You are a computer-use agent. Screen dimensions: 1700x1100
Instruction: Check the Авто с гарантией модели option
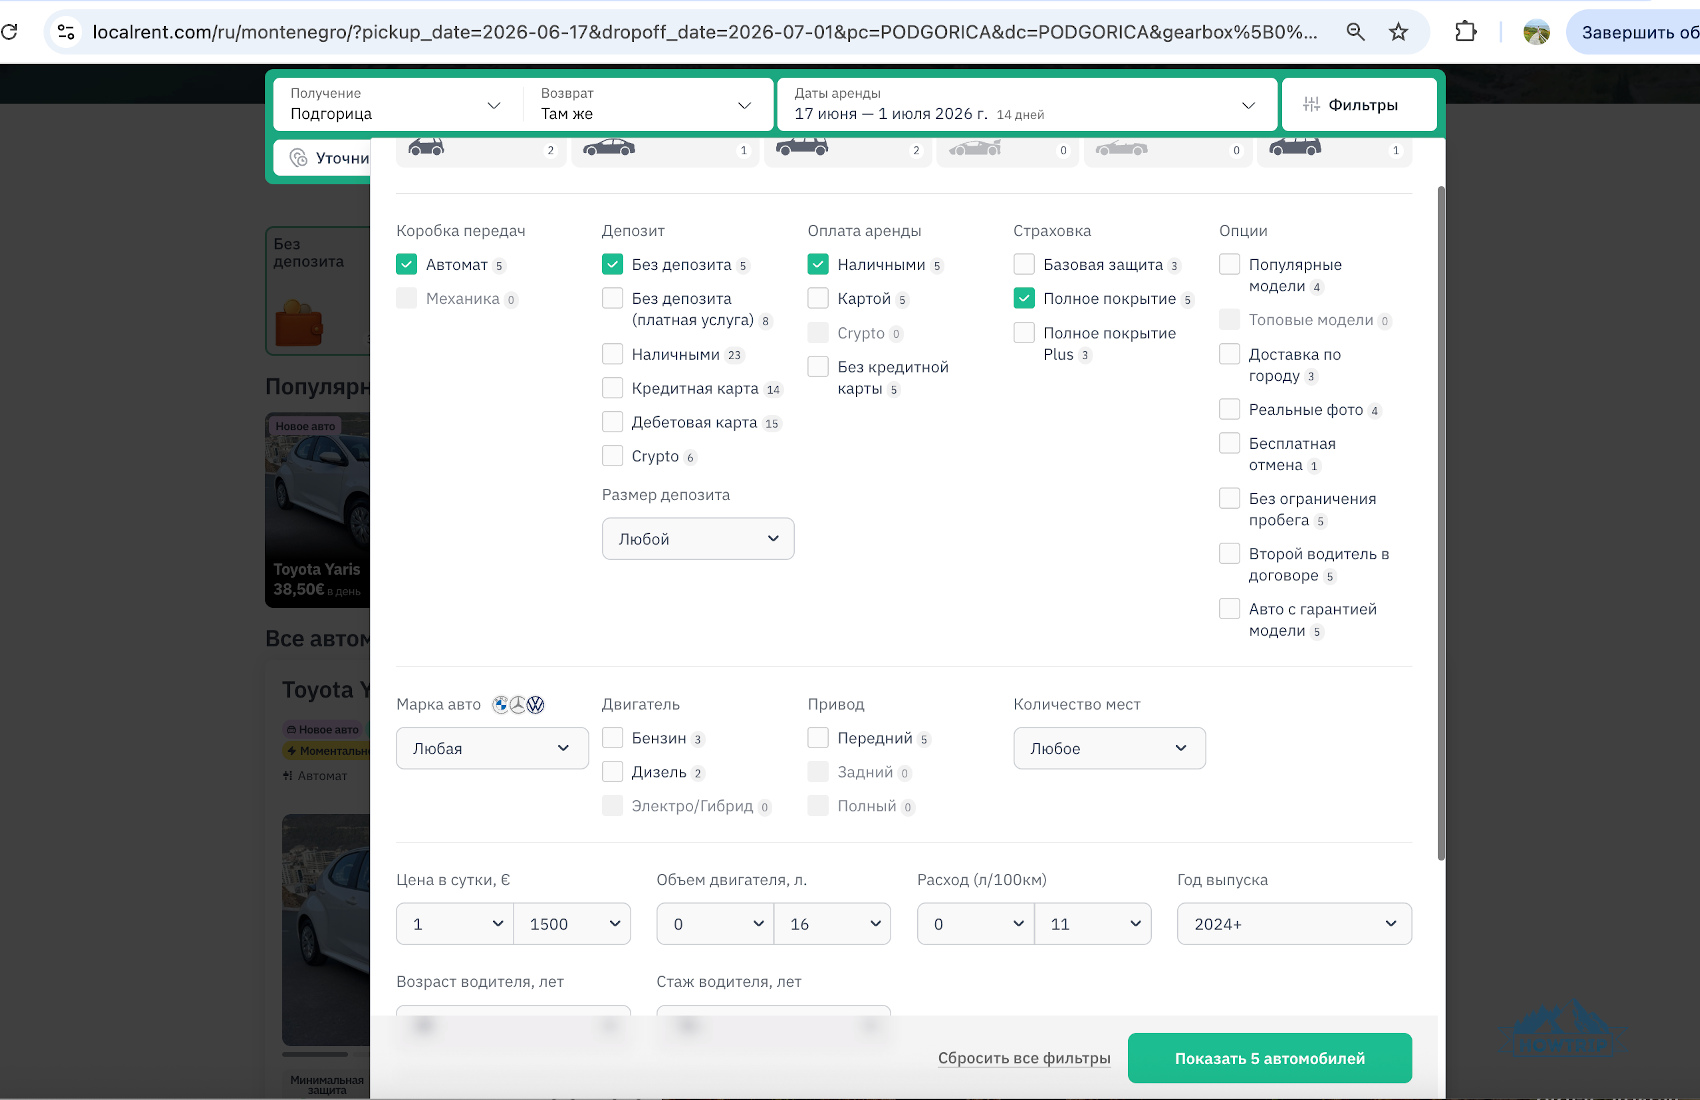[x=1230, y=608]
